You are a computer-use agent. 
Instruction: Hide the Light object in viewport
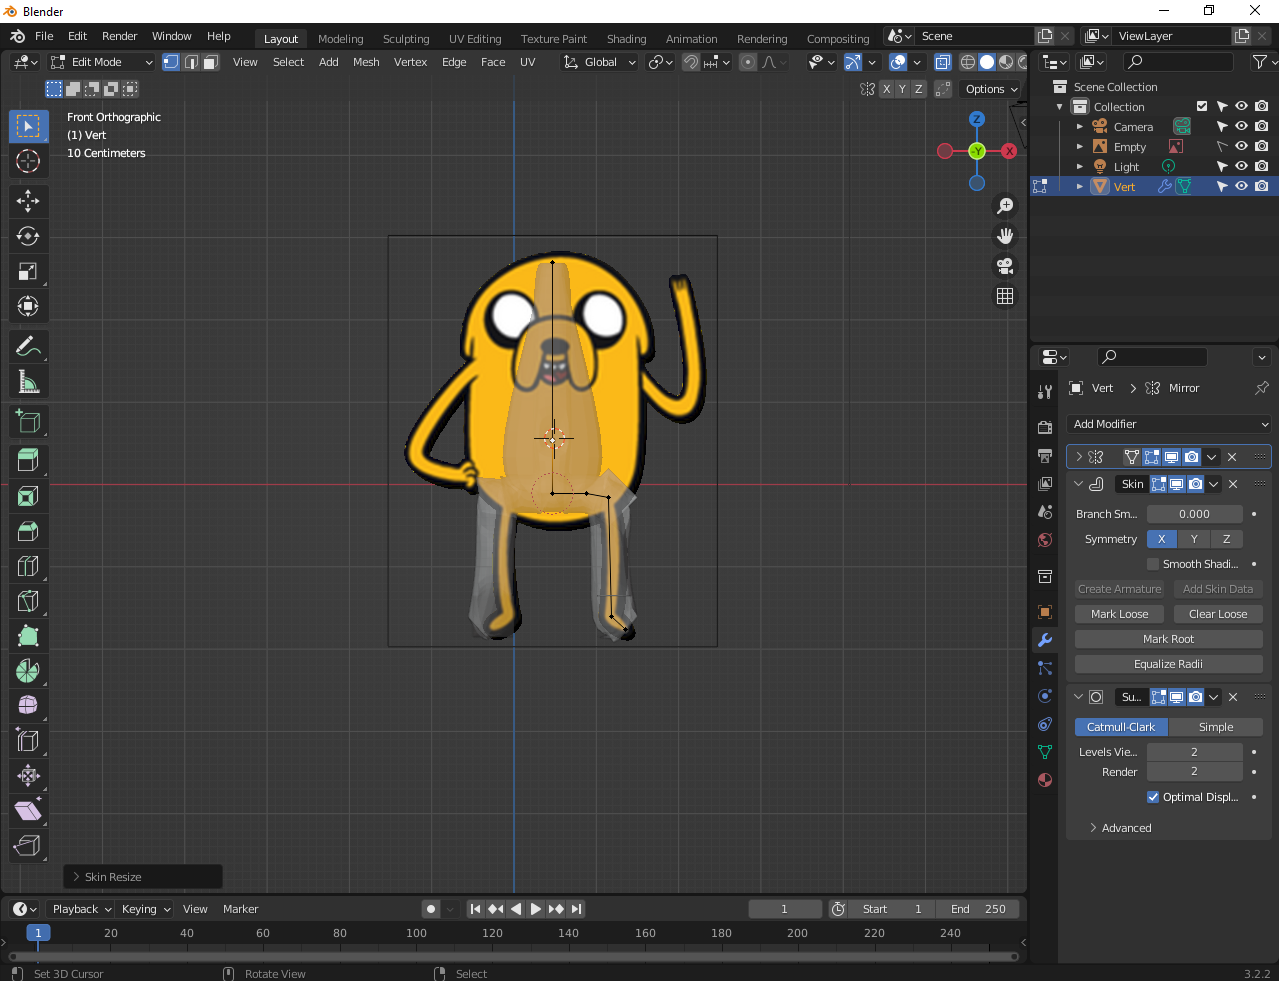pos(1241,167)
